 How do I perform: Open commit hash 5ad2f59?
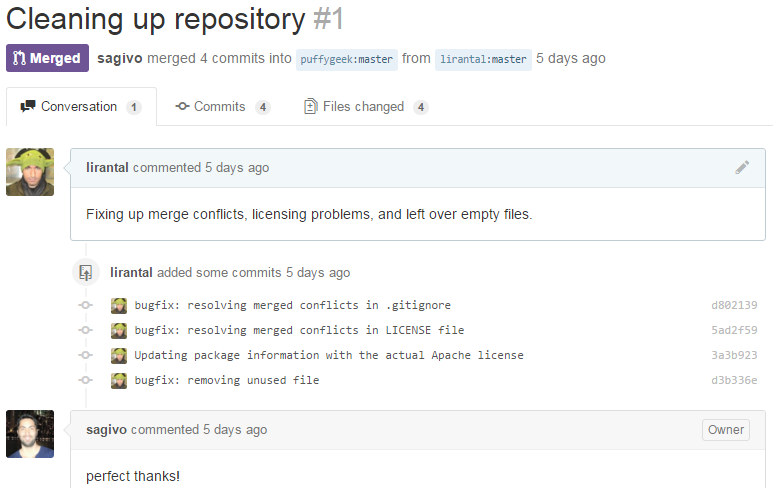click(x=733, y=330)
